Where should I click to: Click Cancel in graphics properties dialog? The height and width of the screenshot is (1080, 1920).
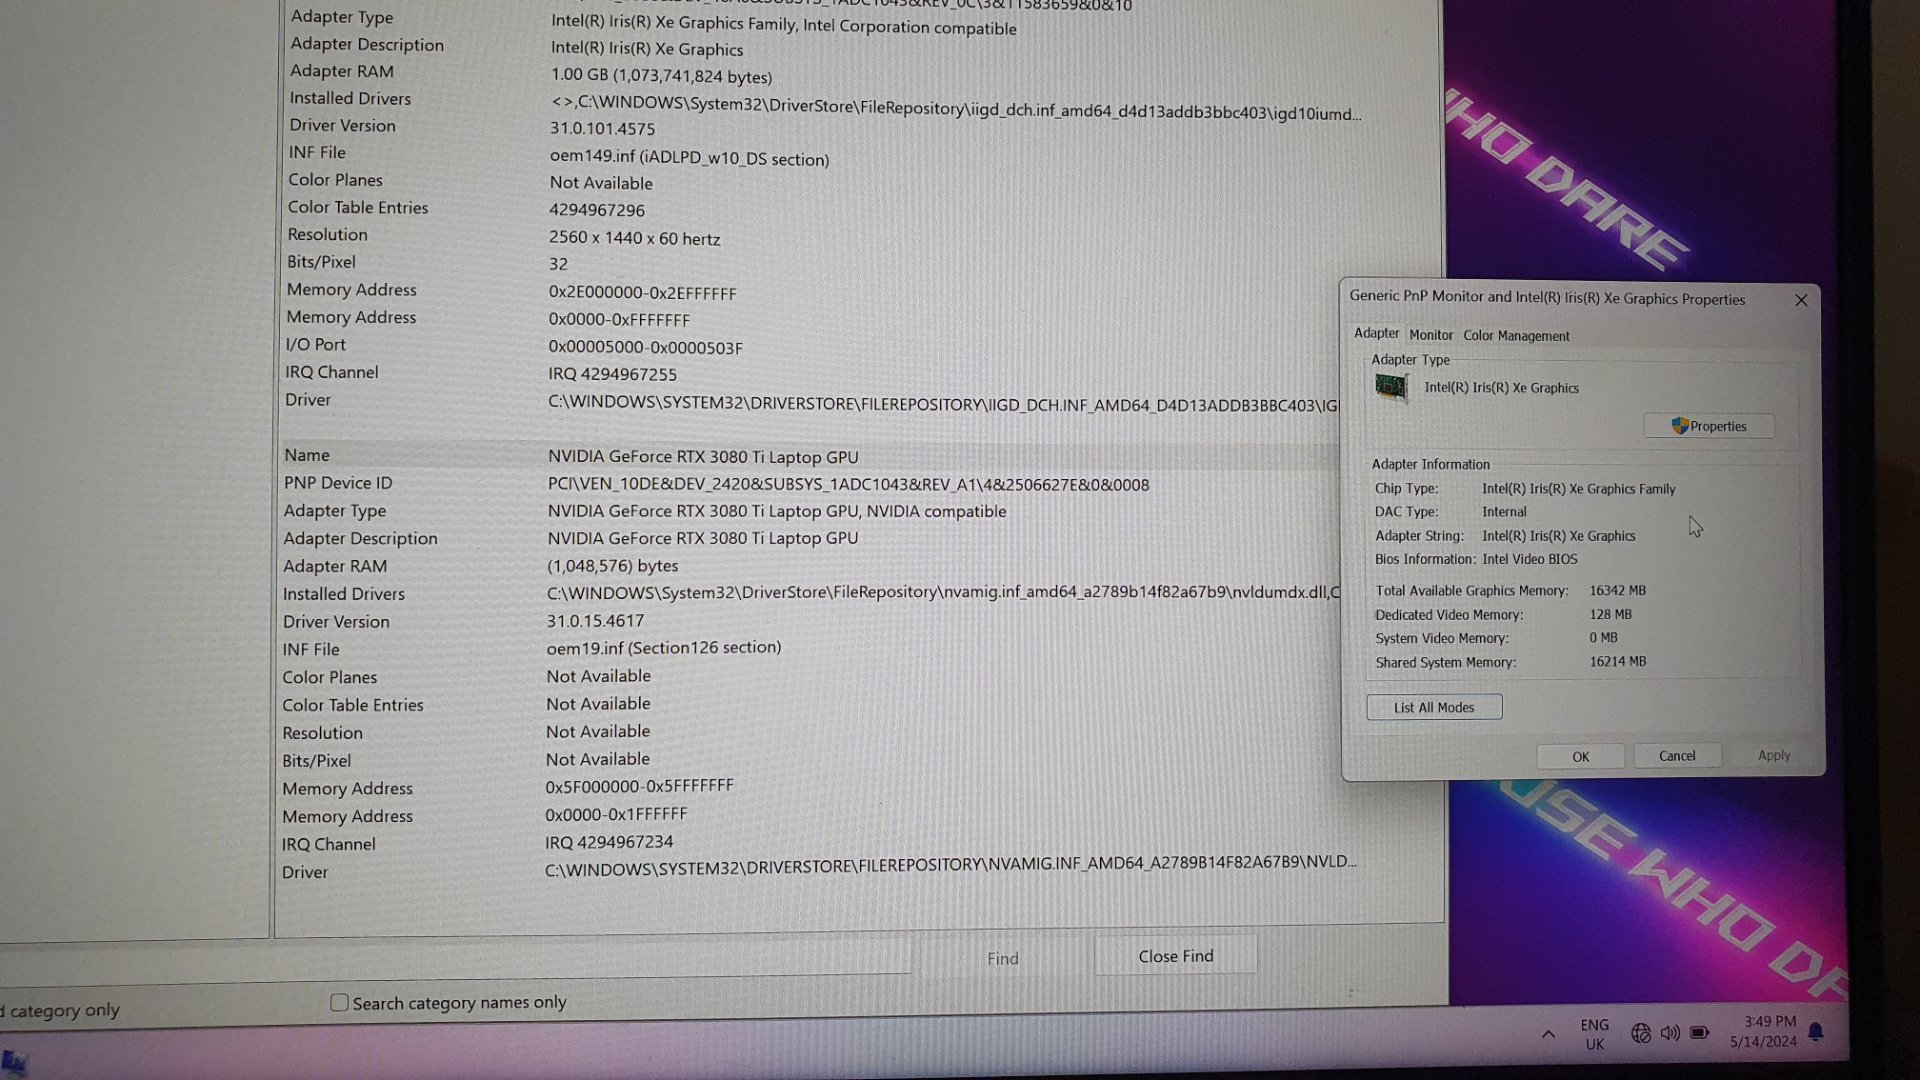[x=1677, y=756]
